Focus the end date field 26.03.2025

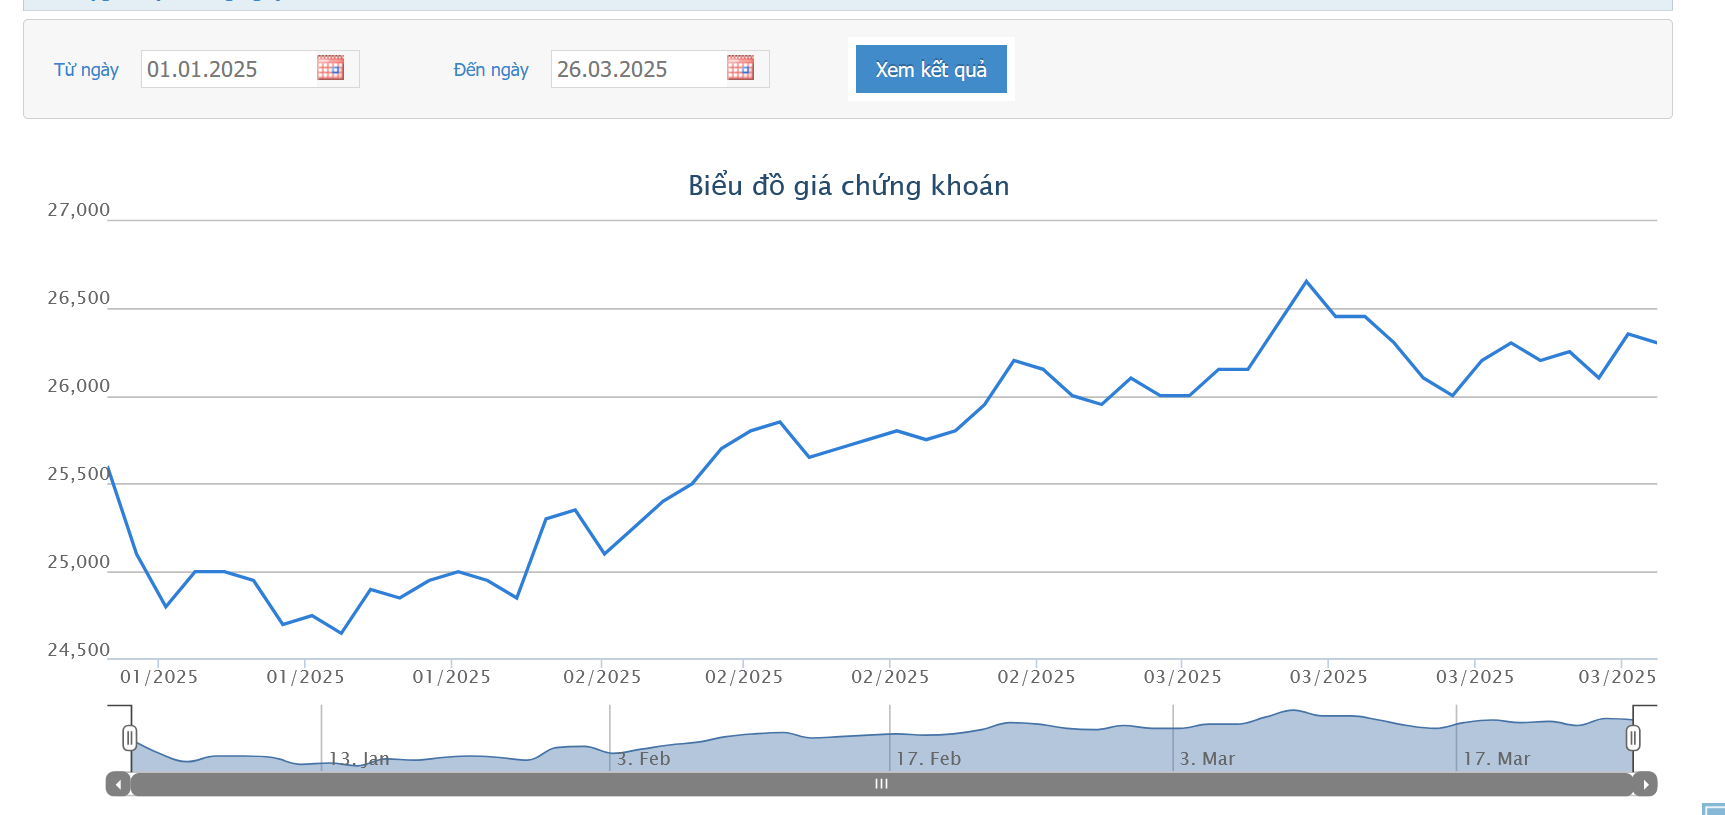pos(638,69)
